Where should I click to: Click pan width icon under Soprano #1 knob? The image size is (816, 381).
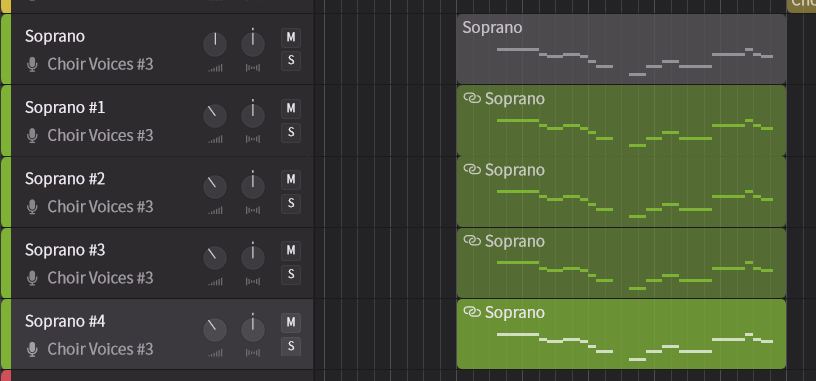coord(253,139)
